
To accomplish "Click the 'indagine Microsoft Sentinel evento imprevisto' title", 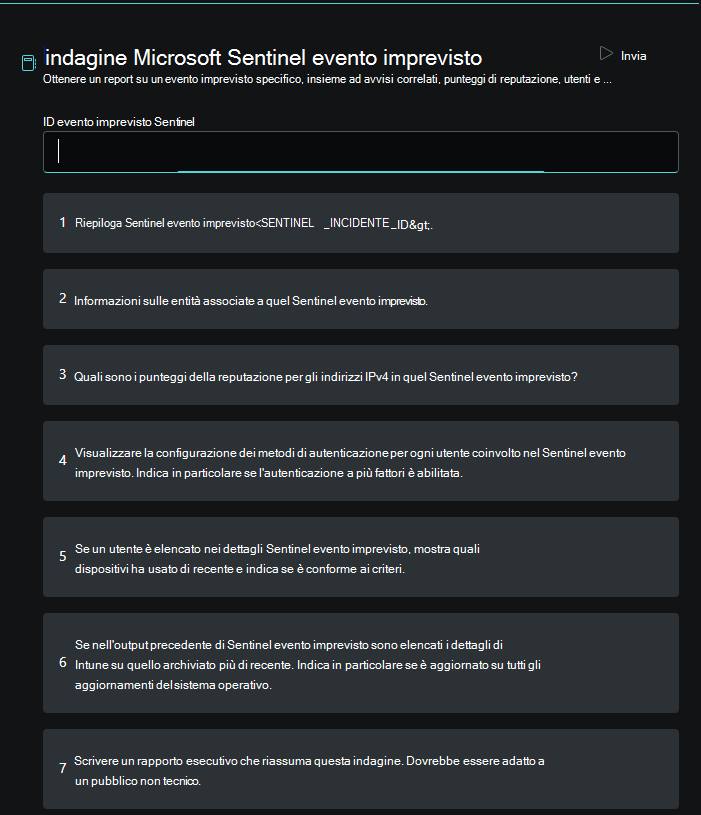I will (263, 58).
